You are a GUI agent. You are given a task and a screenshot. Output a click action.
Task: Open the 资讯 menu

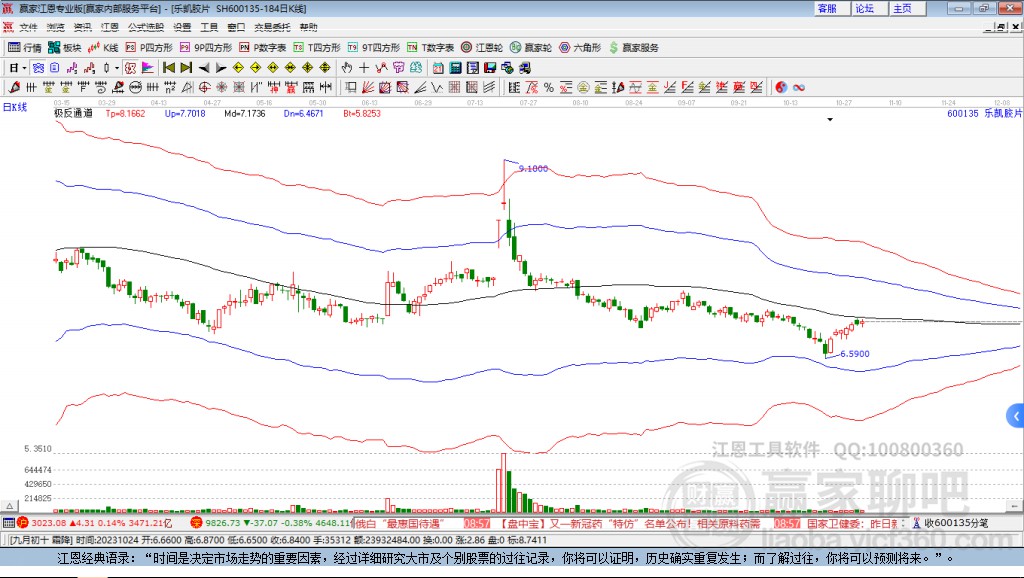coord(82,27)
